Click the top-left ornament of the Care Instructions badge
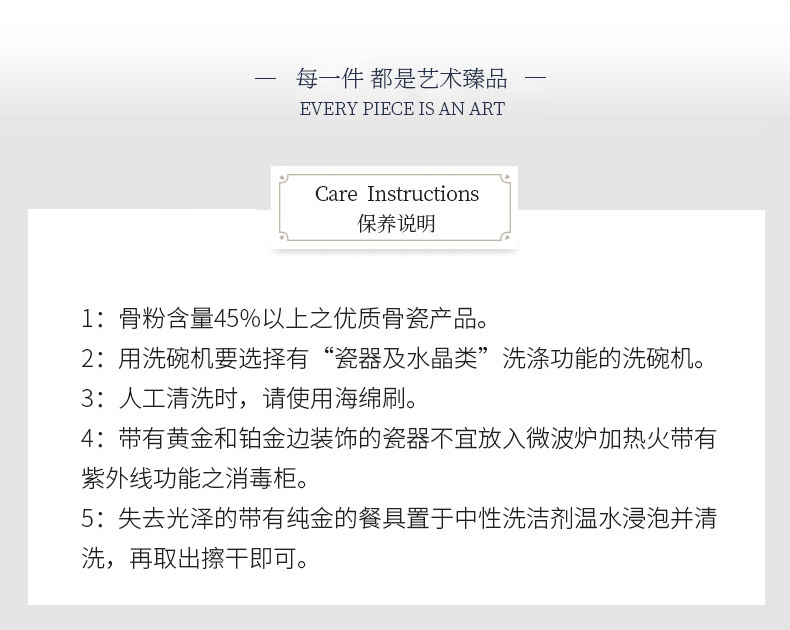790x630 pixels. coord(283,179)
